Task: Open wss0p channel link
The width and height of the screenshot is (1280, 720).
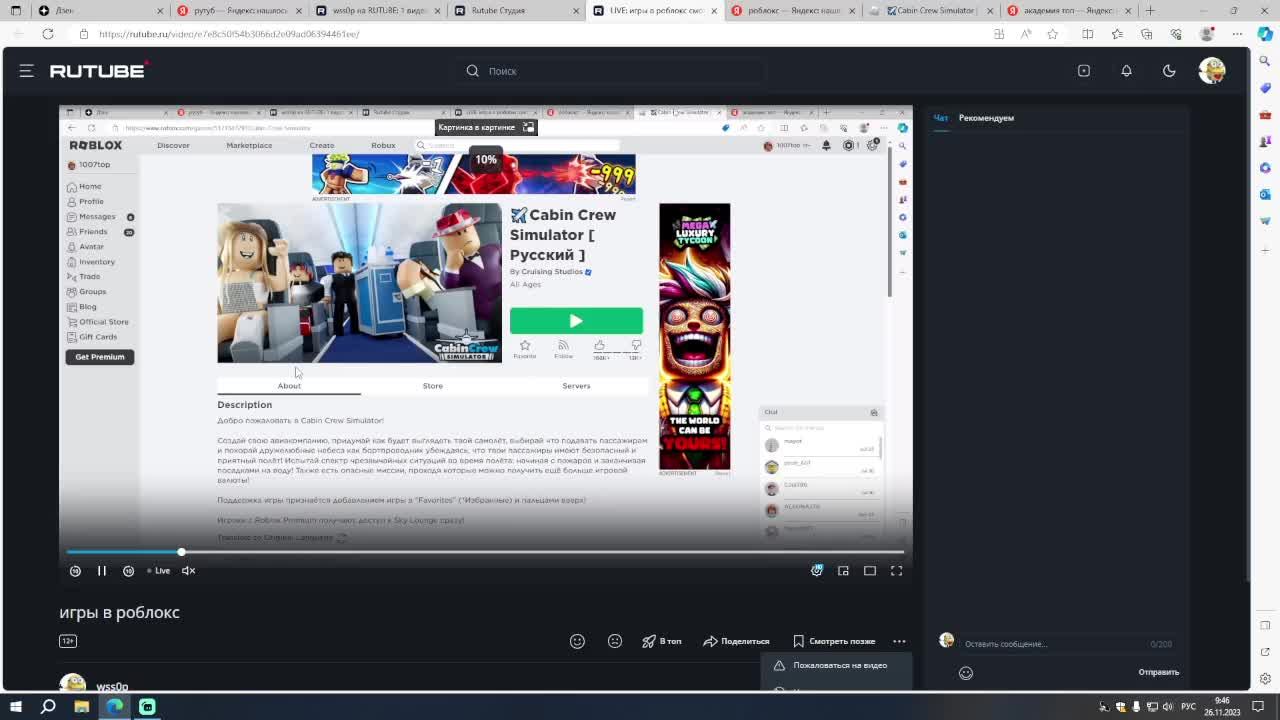Action: coord(112,687)
